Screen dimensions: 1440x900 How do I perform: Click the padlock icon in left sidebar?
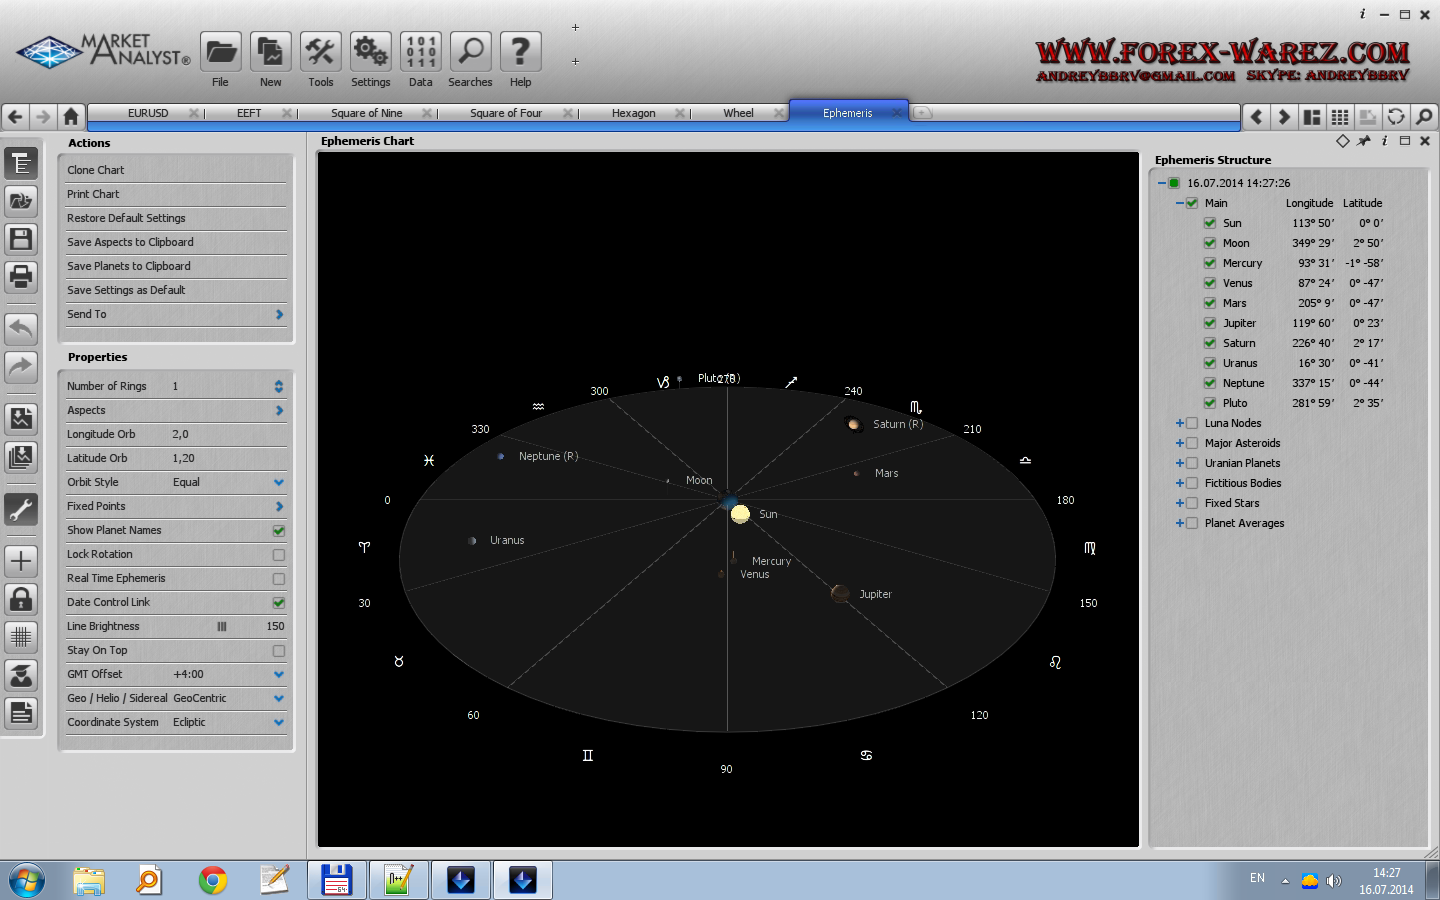(21, 599)
